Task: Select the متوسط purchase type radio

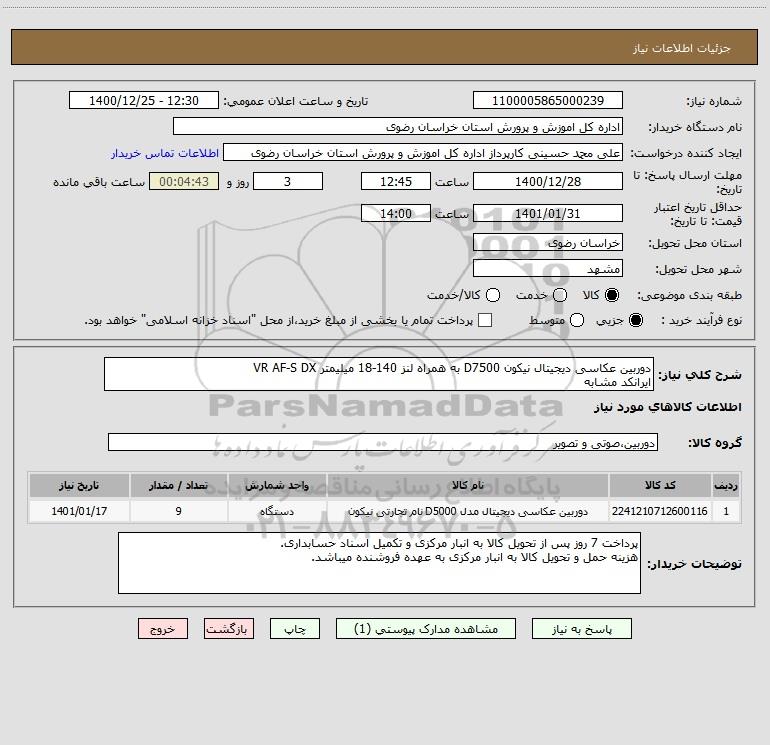Action: click(x=577, y=320)
